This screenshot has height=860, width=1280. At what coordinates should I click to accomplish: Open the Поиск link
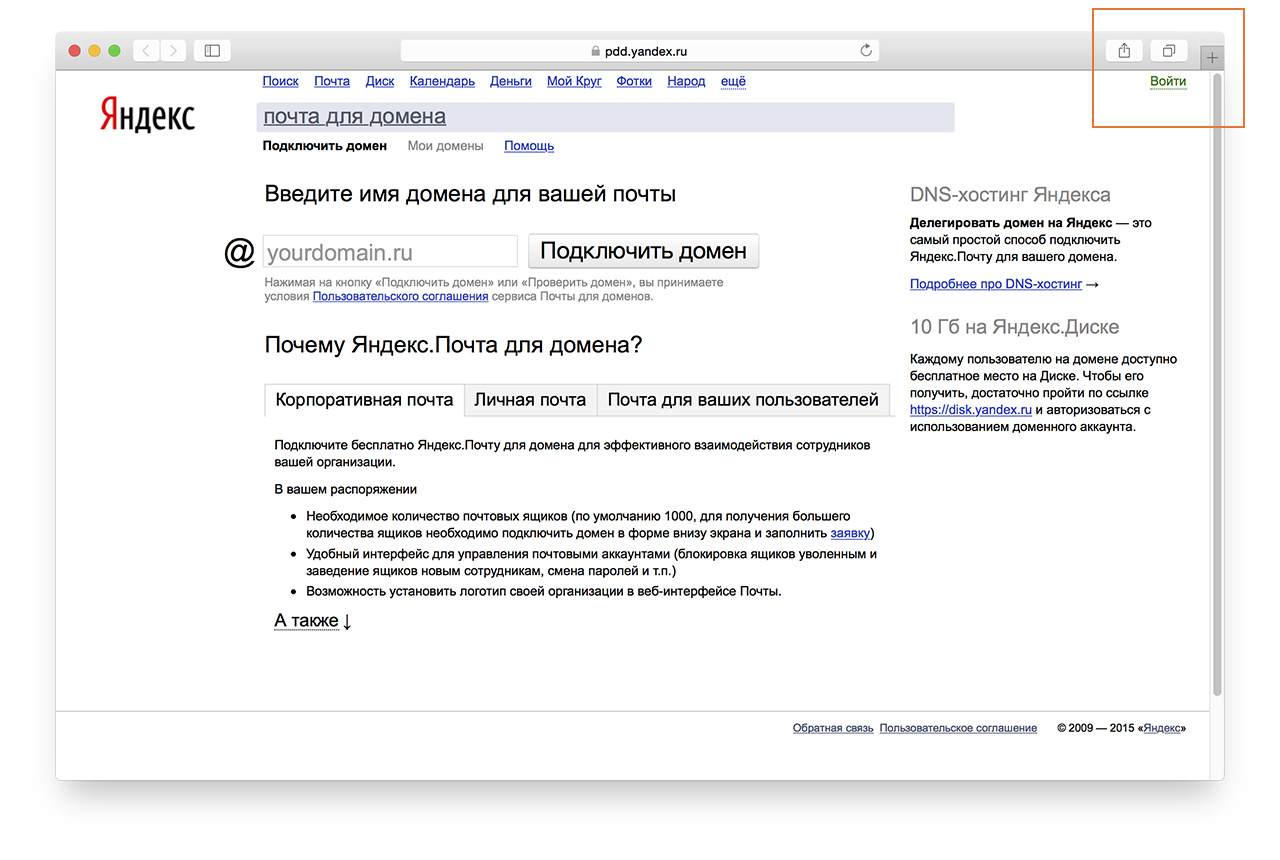281,81
